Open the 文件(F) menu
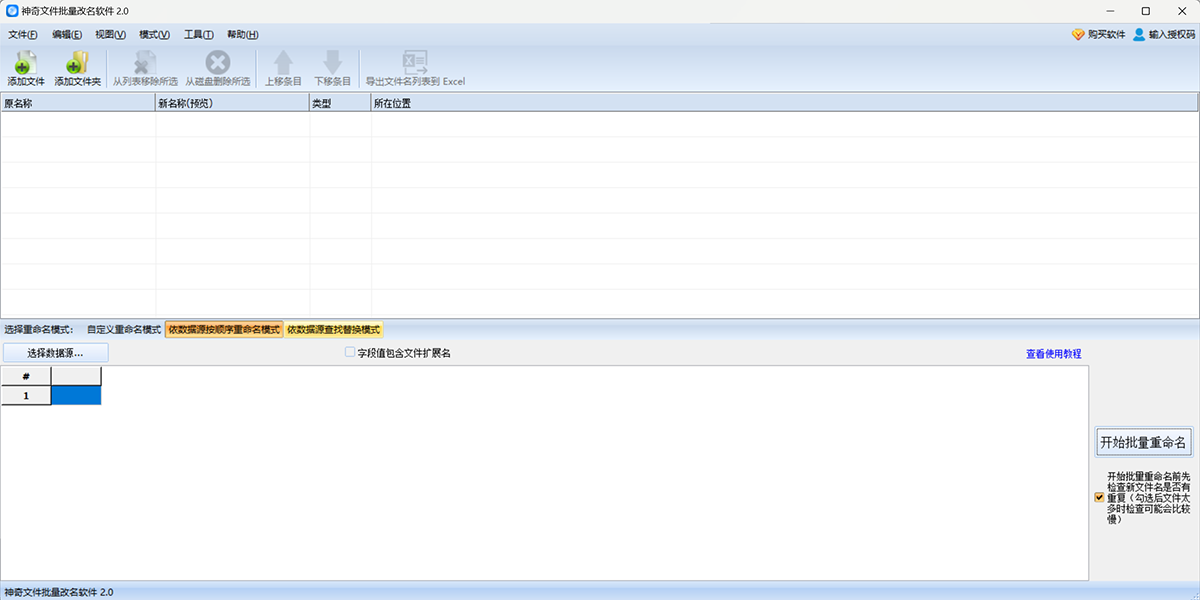Viewport: 1200px width, 600px height. pyautogui.click(x=23, y=35)
